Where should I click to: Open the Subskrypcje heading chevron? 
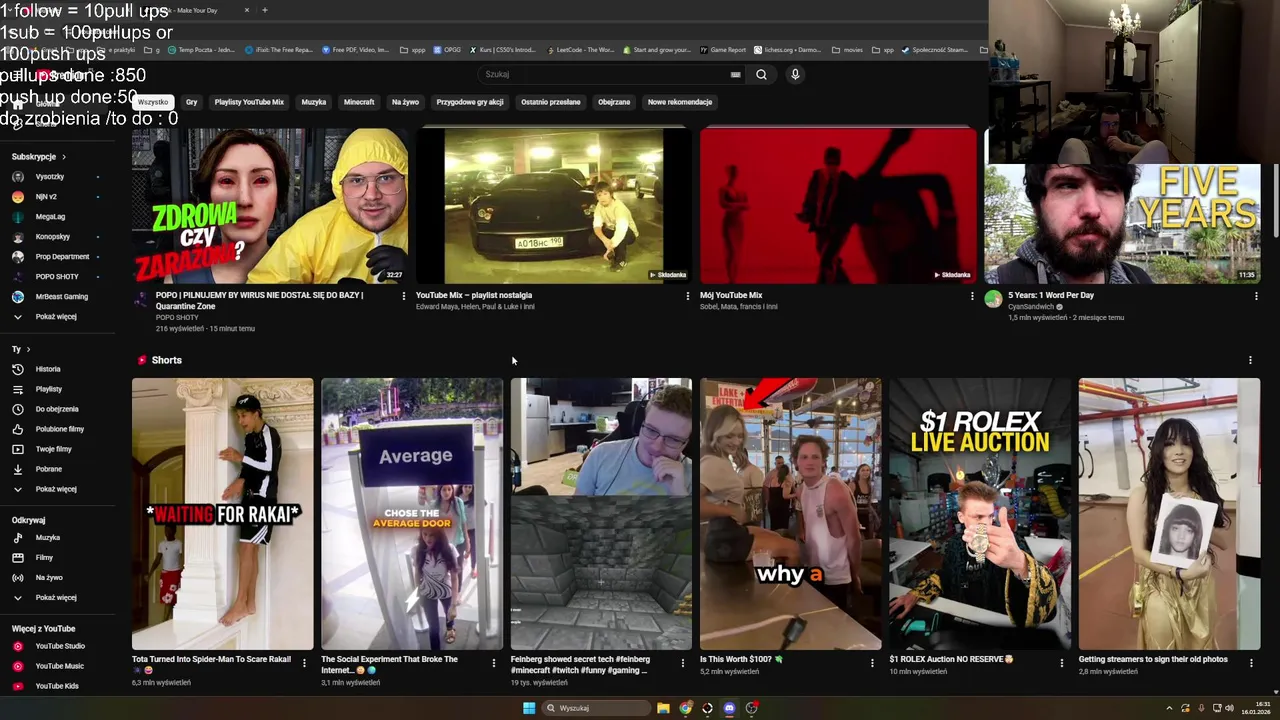tap(64, 157)
